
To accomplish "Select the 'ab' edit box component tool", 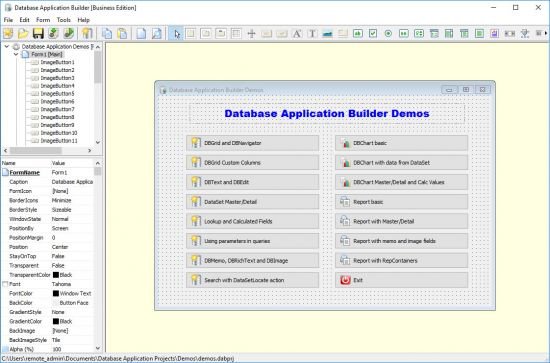I will click(x=358, y=34).
